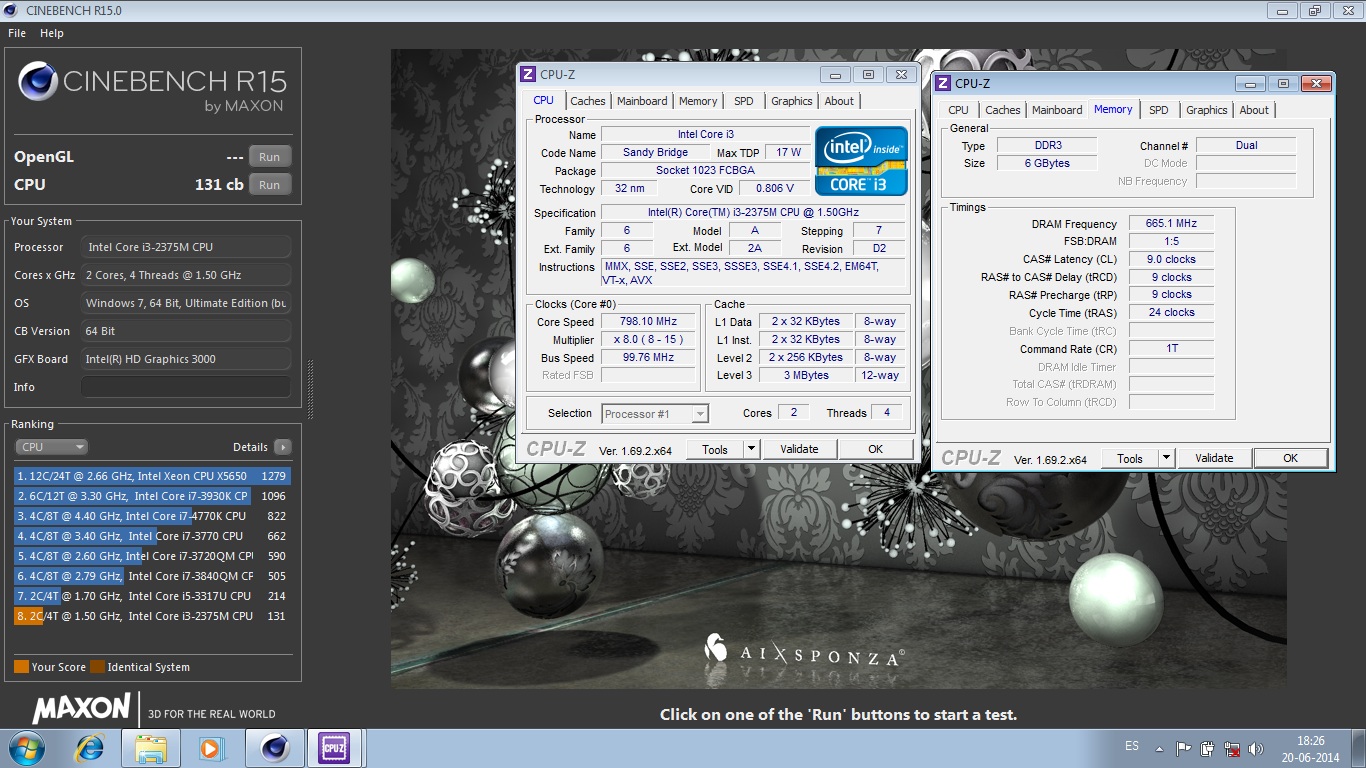This screenshot has height=768, width=1366.
Task: Select ranking row Core i7-3770 662
Action: pos(152,536)
